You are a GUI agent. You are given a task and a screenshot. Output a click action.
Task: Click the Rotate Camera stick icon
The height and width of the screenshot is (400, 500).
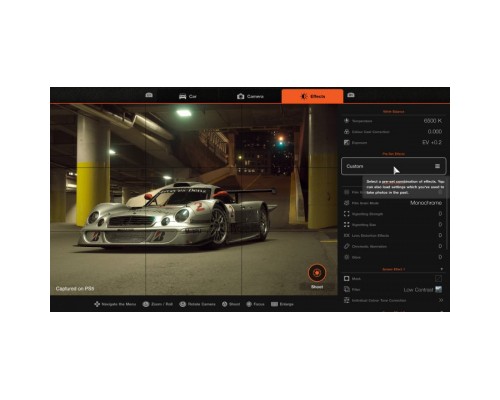182,304
